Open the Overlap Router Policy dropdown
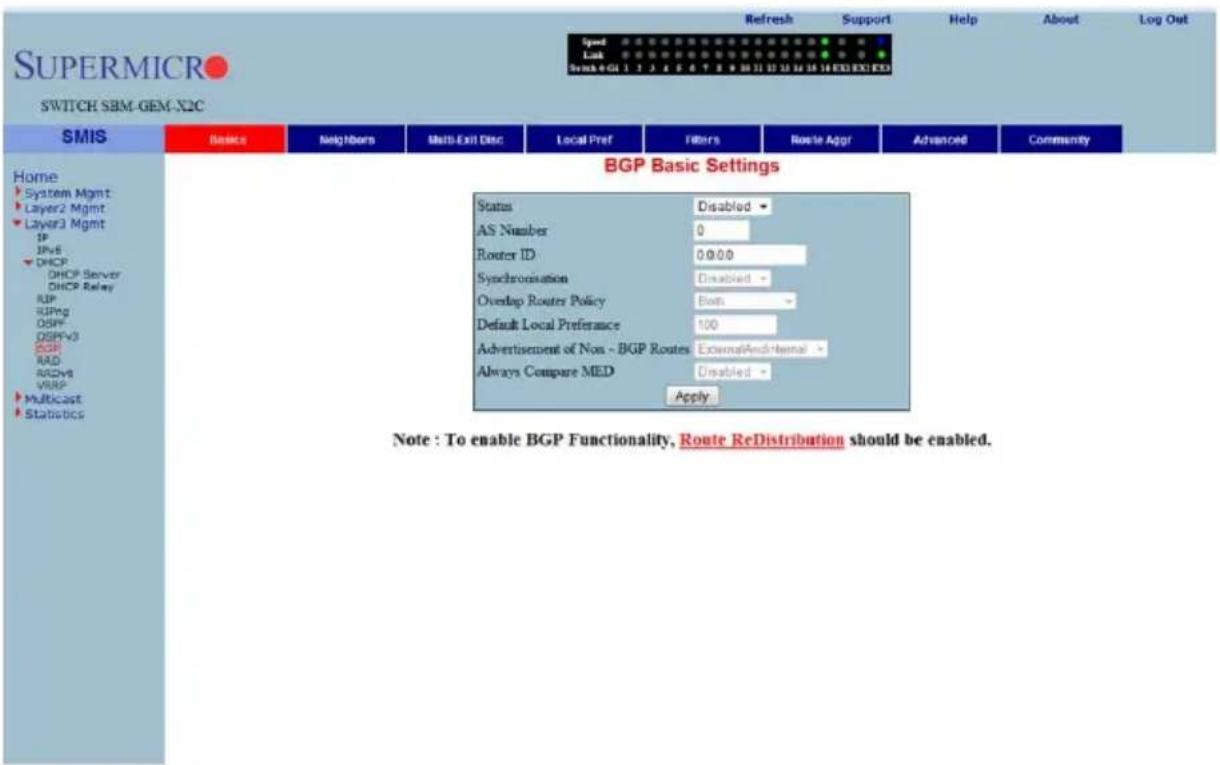The width and height of the screenshot is (1220, 765). pyautogui.click(x=745, y=301)
